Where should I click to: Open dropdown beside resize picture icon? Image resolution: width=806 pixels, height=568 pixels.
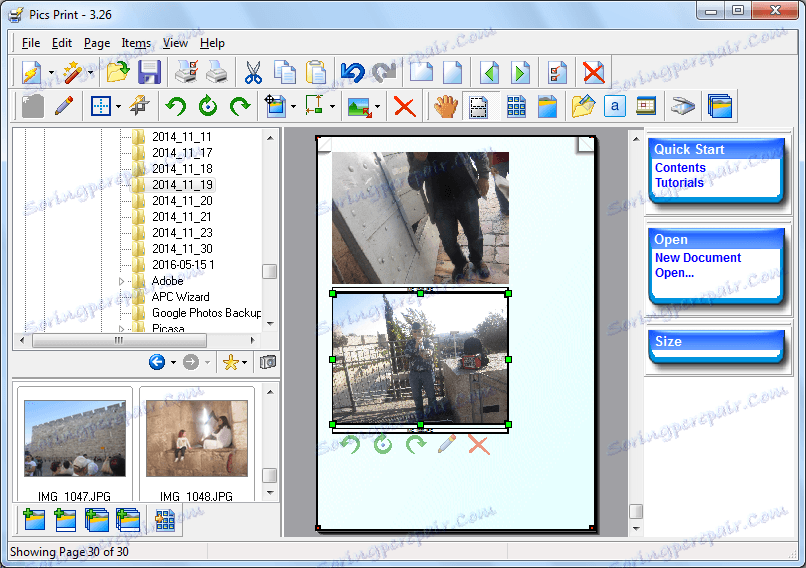377,106
